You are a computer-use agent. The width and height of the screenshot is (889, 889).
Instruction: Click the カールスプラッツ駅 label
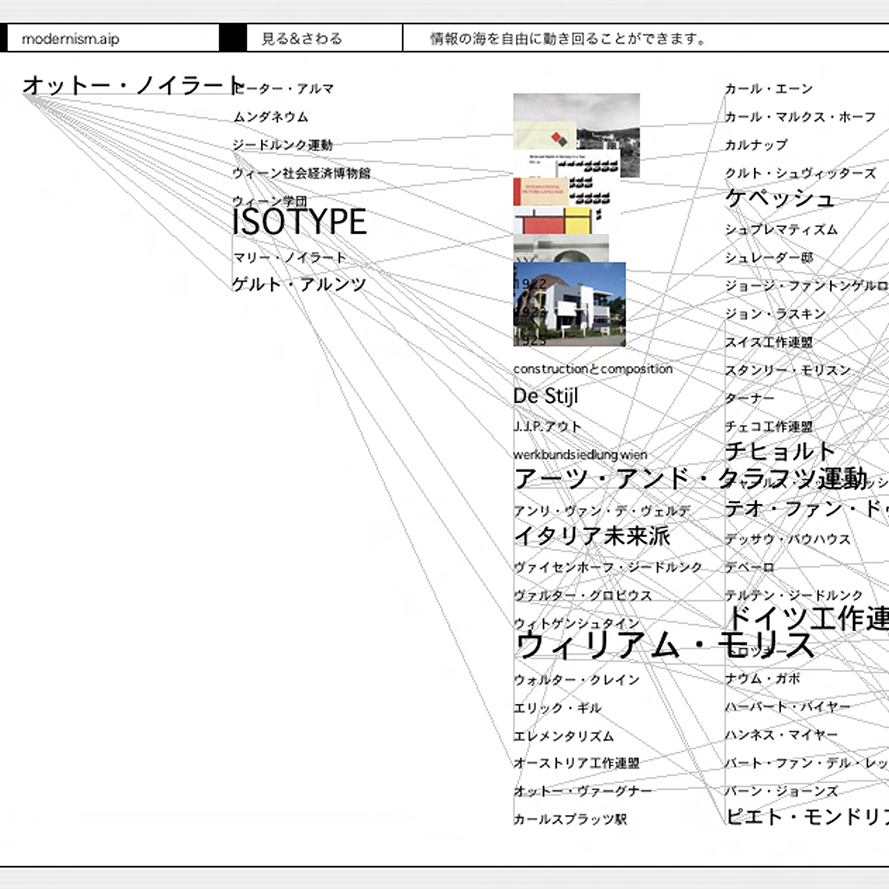[x=570, y=819]
